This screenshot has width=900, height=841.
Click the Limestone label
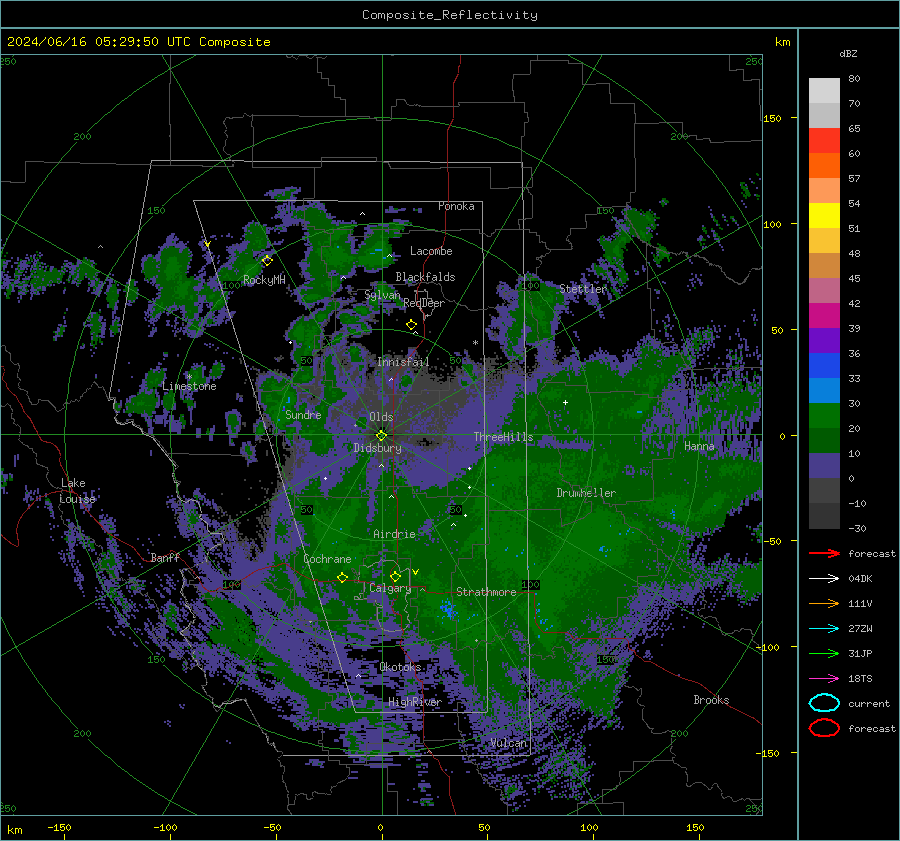(x=189, y=386)
